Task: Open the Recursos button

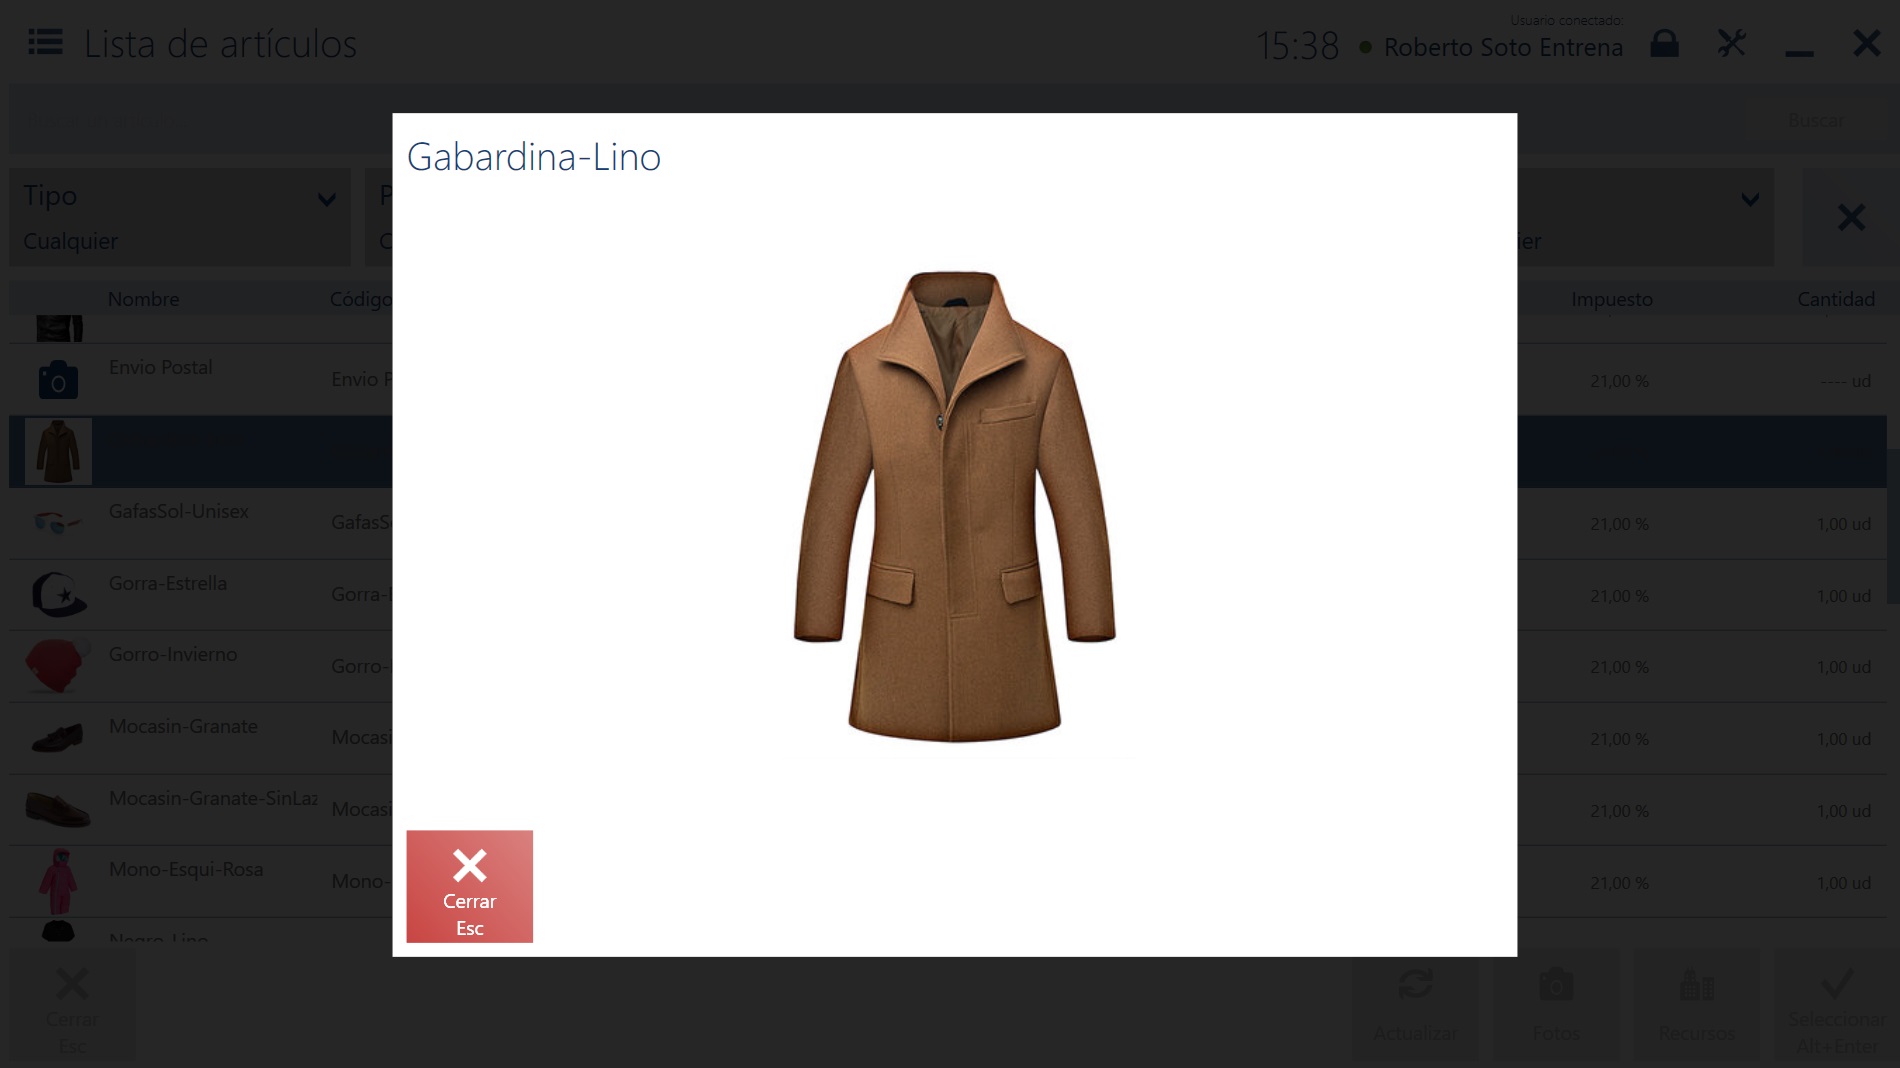Action: (1697, 1007)
